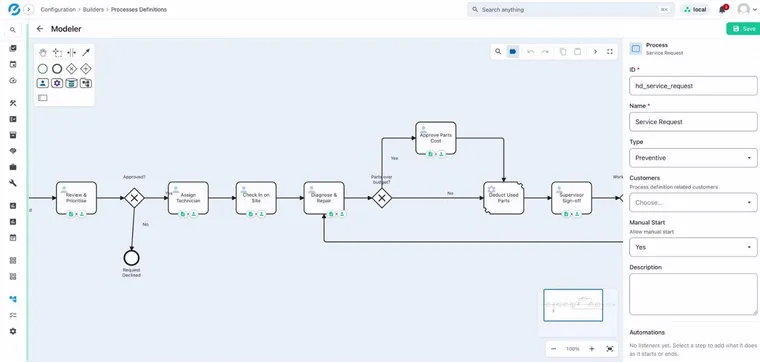The image size is (760, 362).
Task: Click the 100% zoom level
Action: (x=572, y=349)
